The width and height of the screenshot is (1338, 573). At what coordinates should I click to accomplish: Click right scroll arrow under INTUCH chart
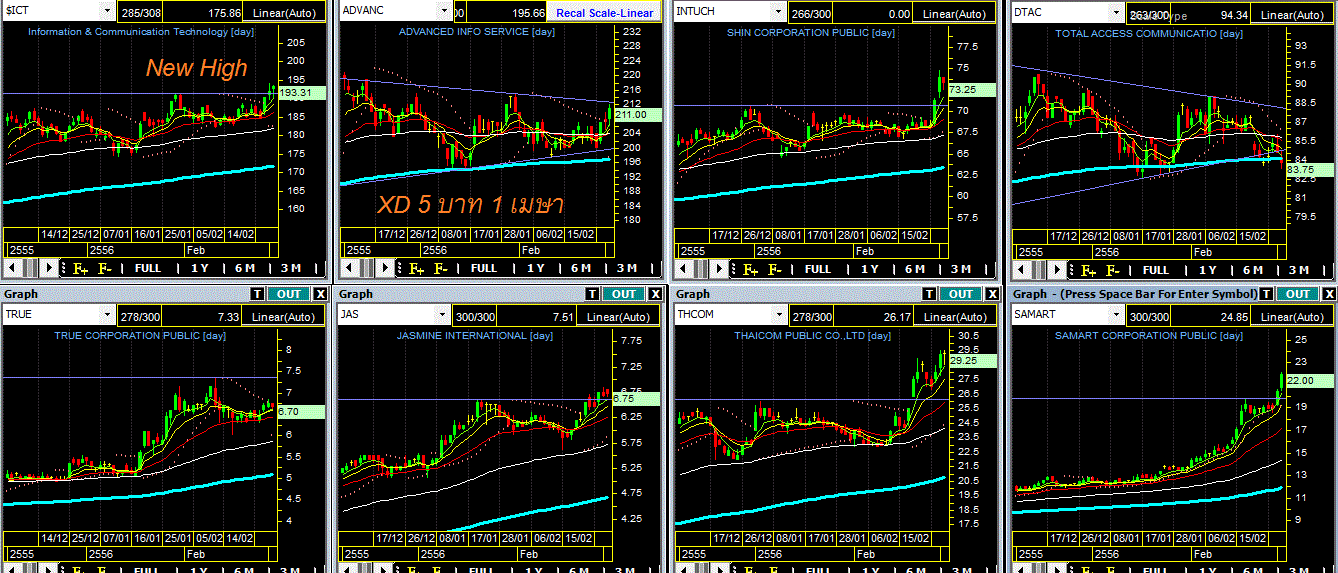coord(719,268)
